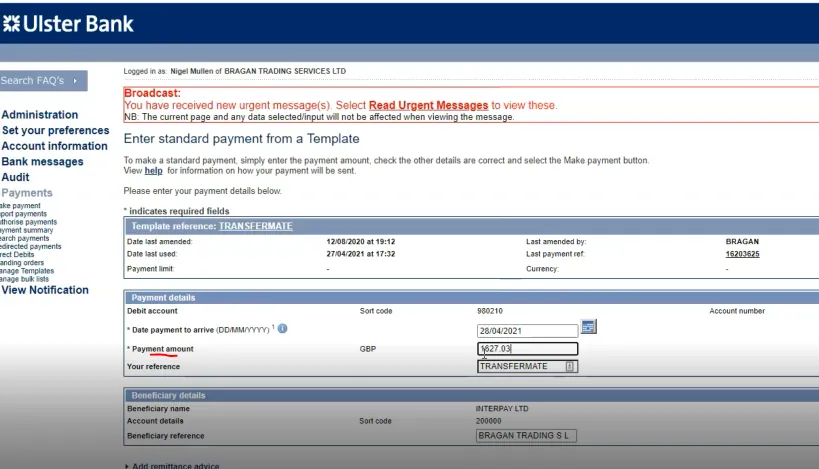
Task: Open Redirected payments sidebar link
Action: [x=30, y=246]
